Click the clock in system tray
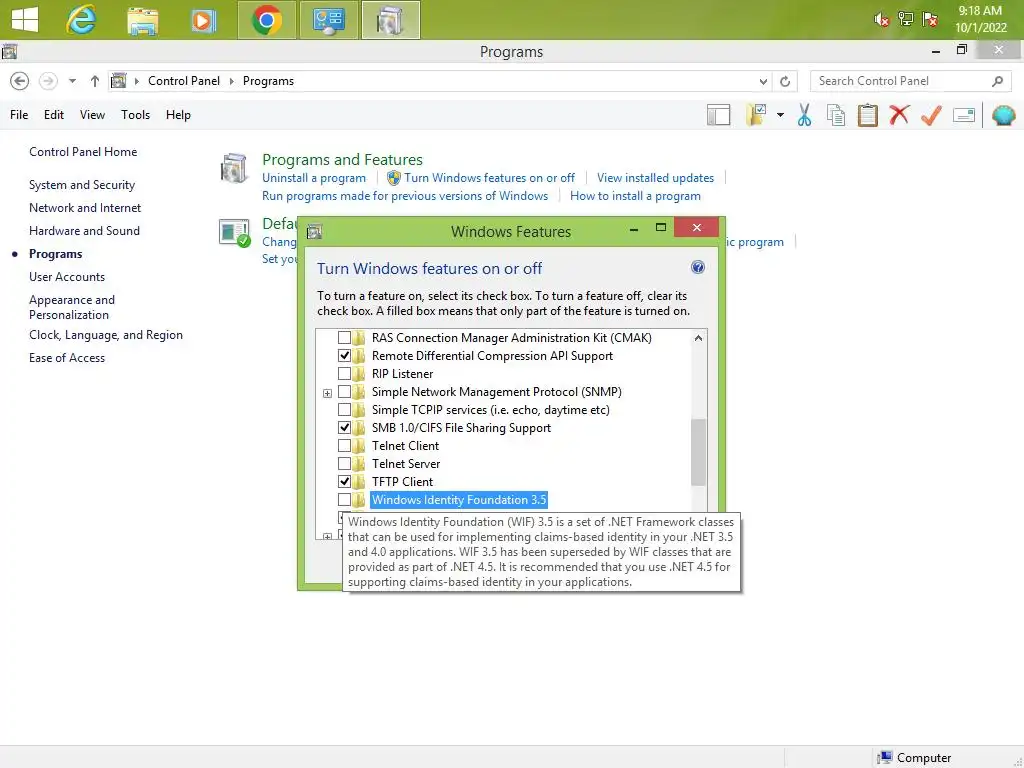This screenshot has width=1024, height=768. [980, 20]
